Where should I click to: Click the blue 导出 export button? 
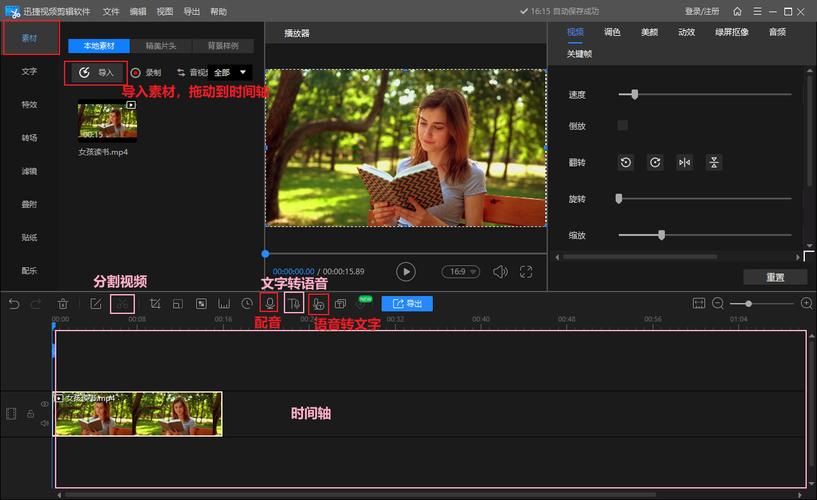[x=407, y=303]
